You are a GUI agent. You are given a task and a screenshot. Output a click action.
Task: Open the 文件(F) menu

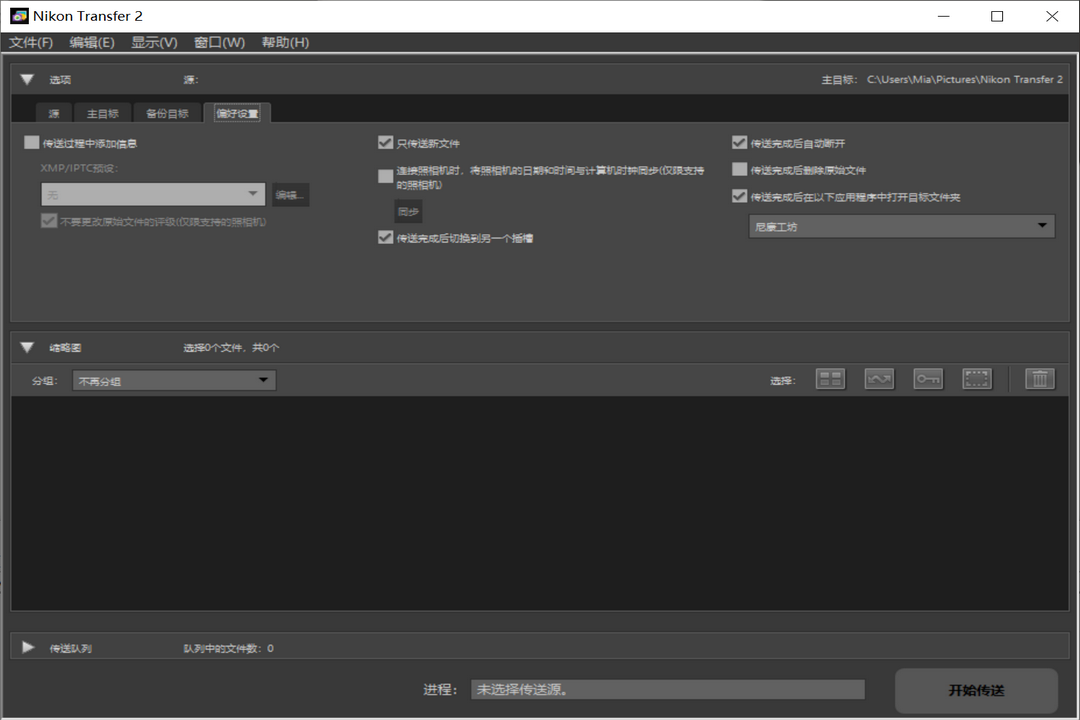click(x=31, y=42)
